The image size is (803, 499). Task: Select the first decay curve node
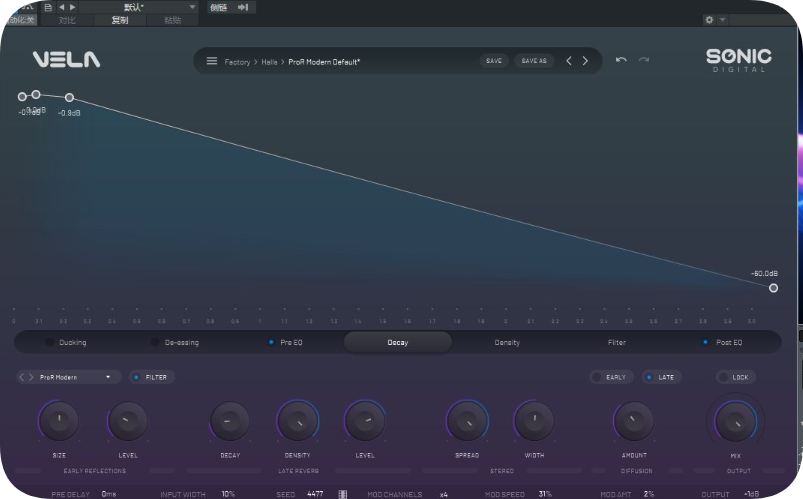22,96
